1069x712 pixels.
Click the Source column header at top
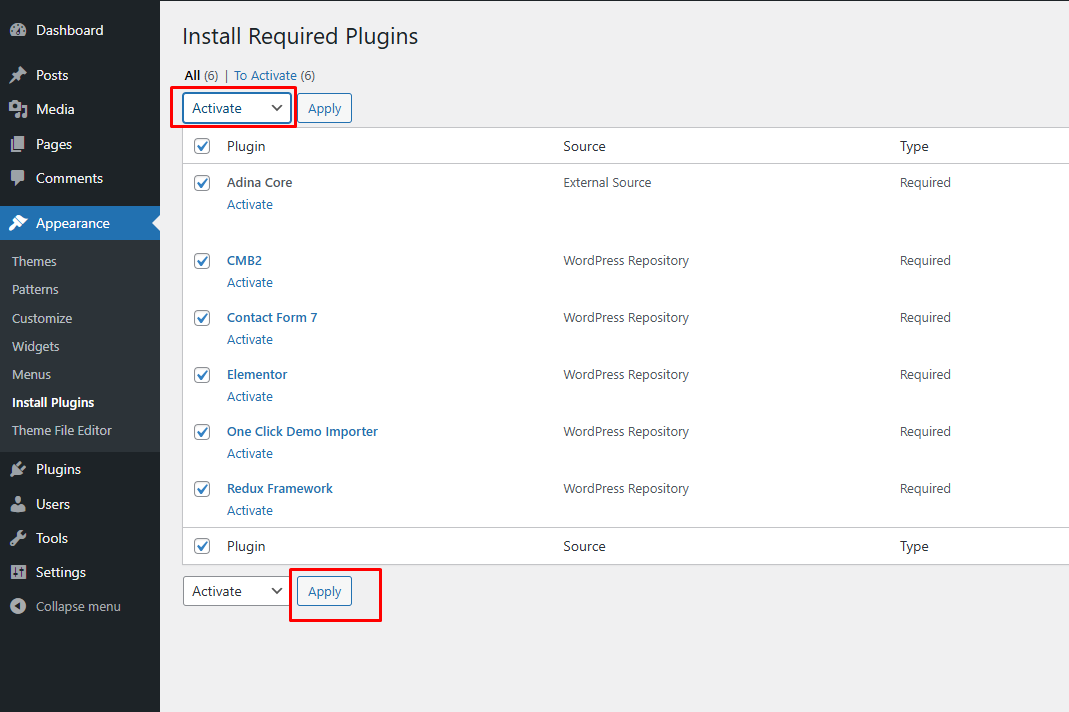point(584,146)
